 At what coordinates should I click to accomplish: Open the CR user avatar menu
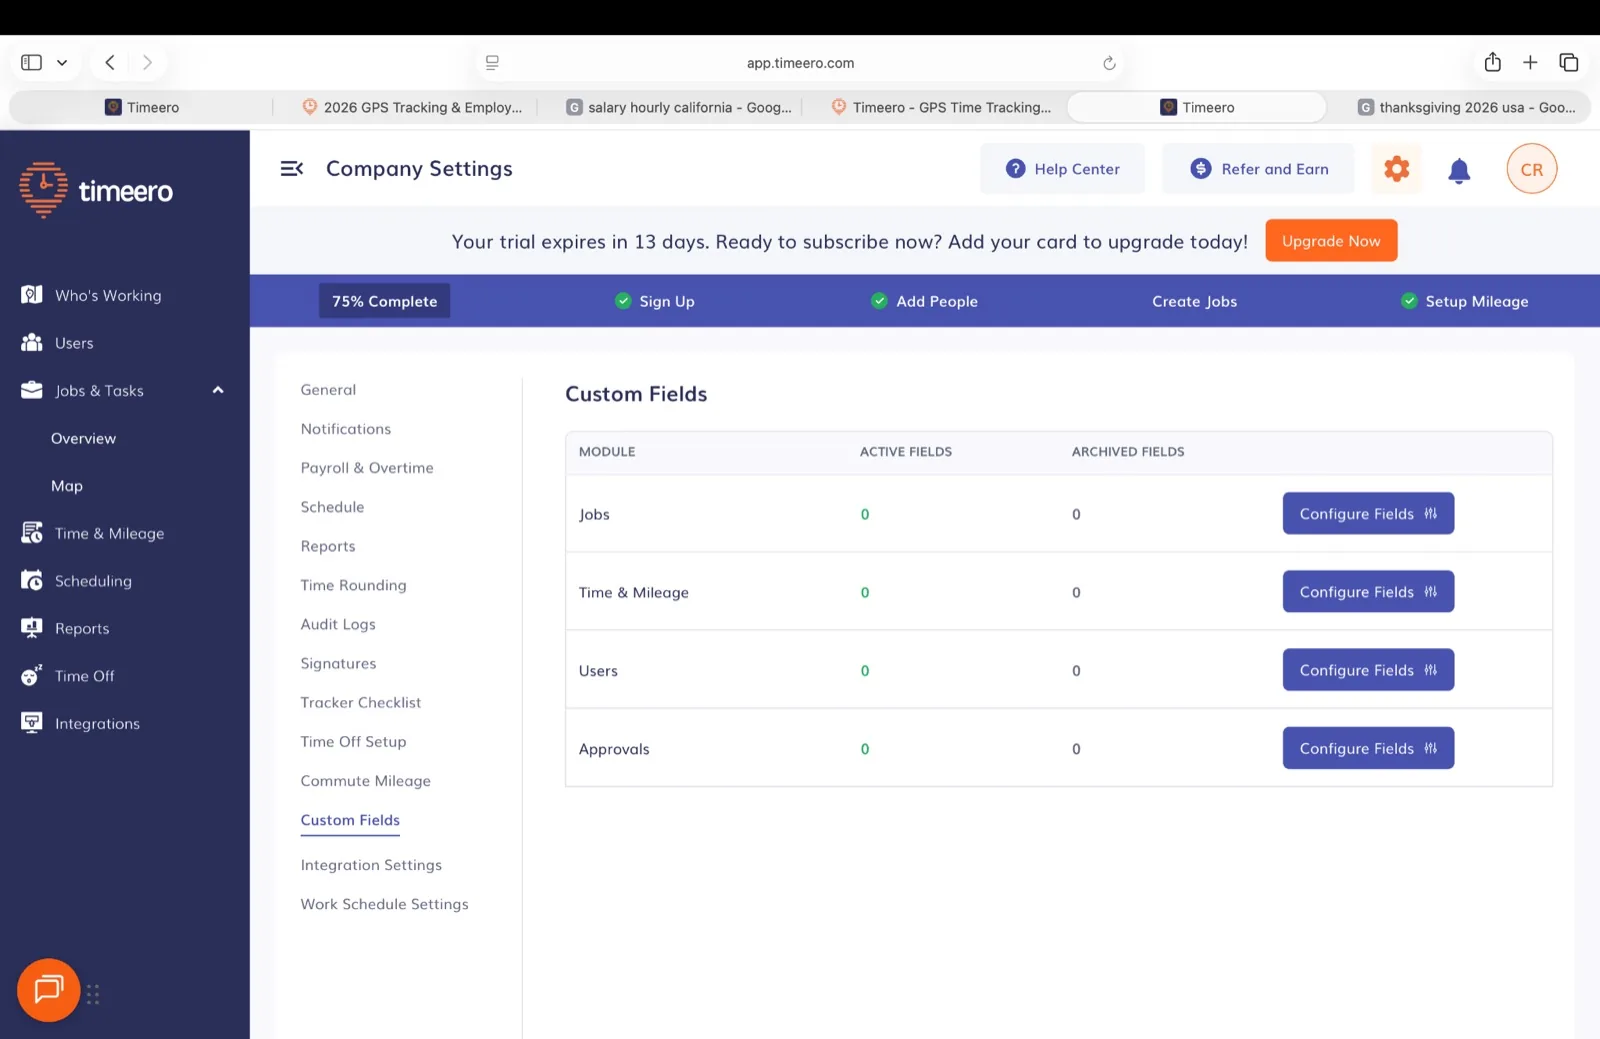point(1531,169)
